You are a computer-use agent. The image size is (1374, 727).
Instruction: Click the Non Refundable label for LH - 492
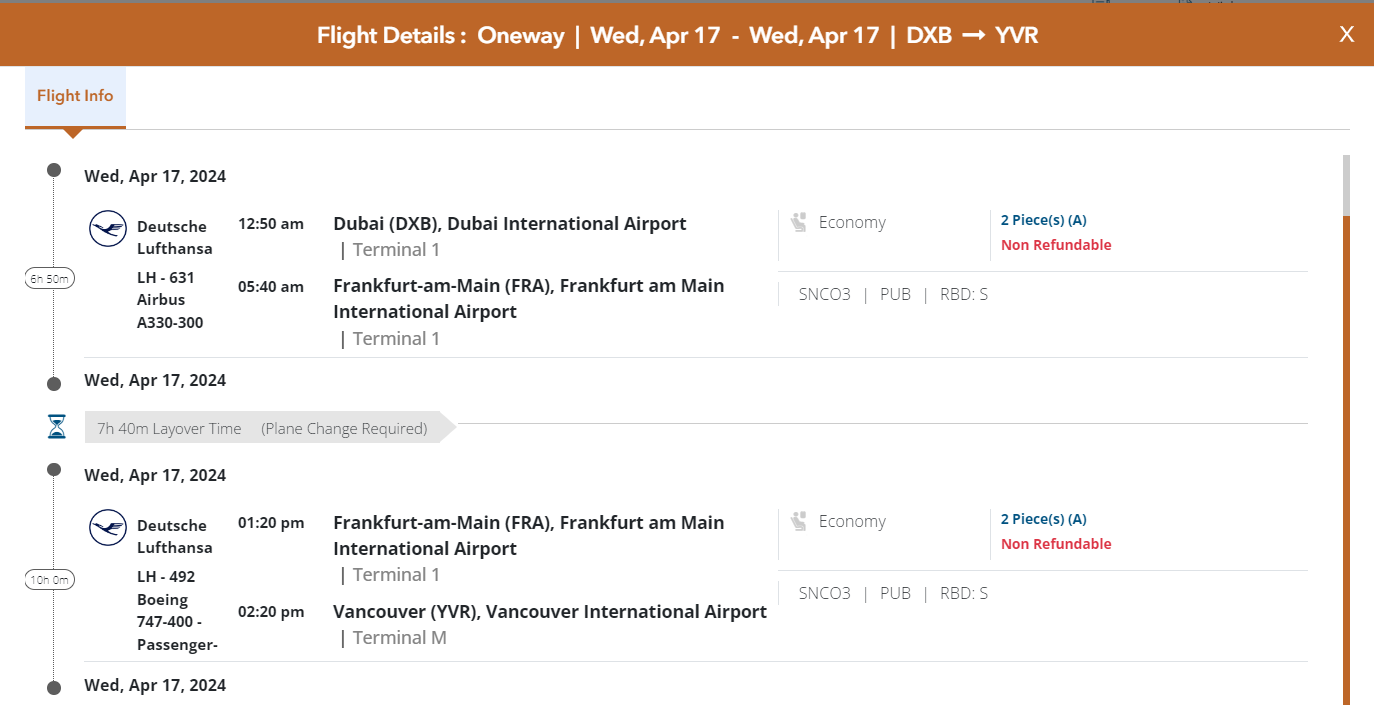click(1056, 544)
